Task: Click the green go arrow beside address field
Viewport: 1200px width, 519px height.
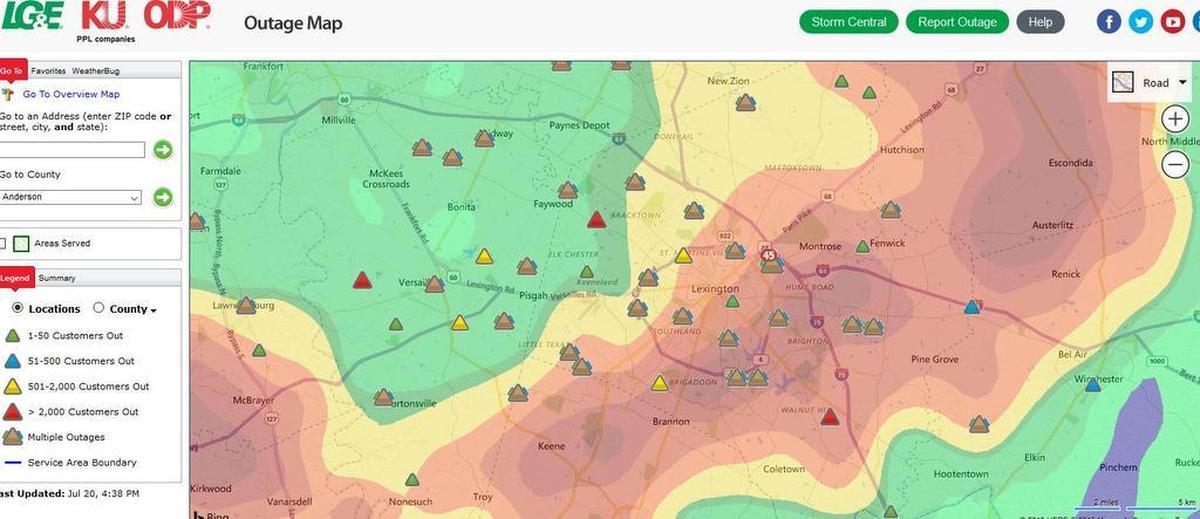Action: tap(163, 150)
